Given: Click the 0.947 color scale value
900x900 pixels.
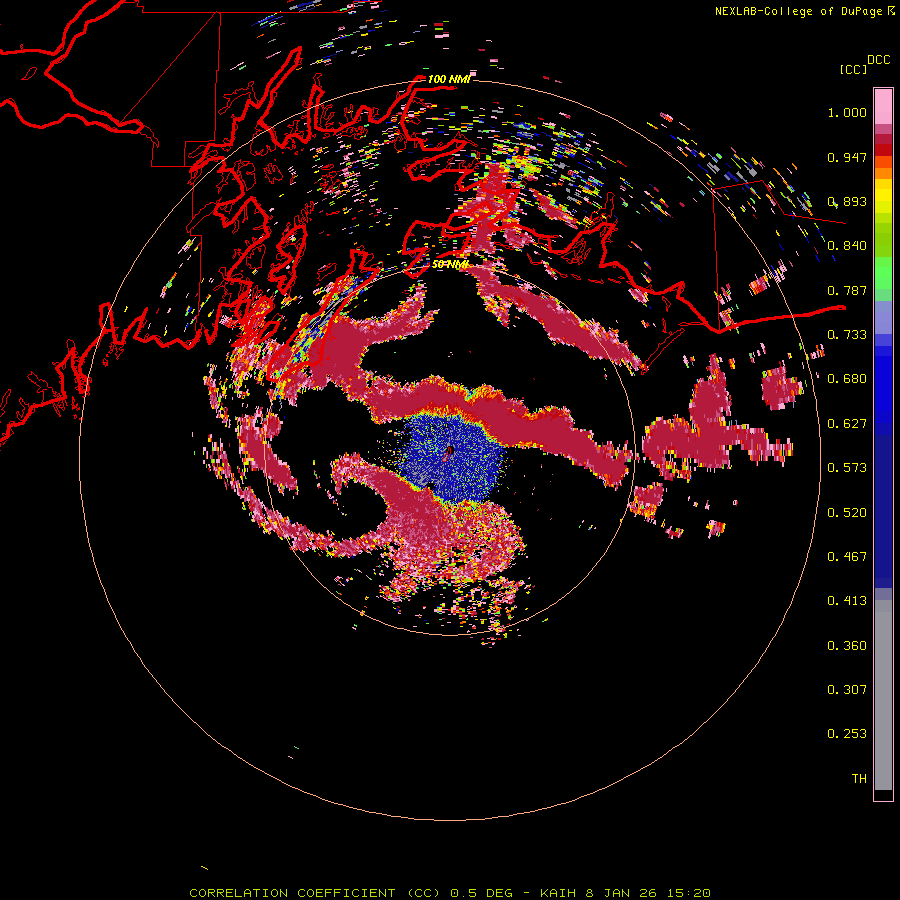Looking at the screenshot, I should (847, 157).
